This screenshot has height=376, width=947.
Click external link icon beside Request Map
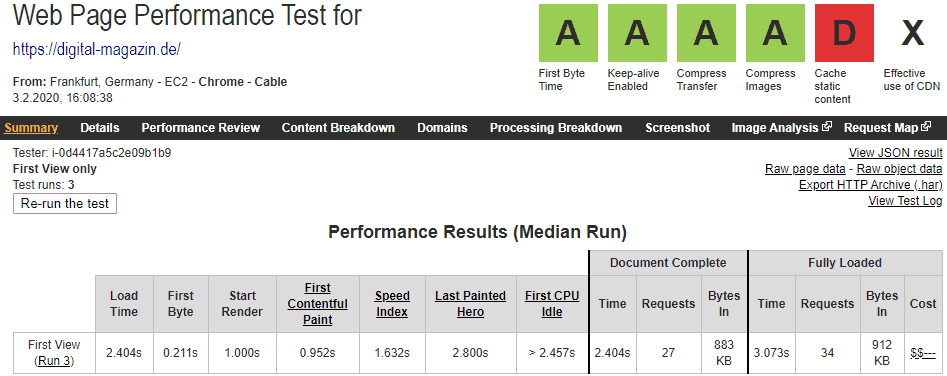point(926,127)
